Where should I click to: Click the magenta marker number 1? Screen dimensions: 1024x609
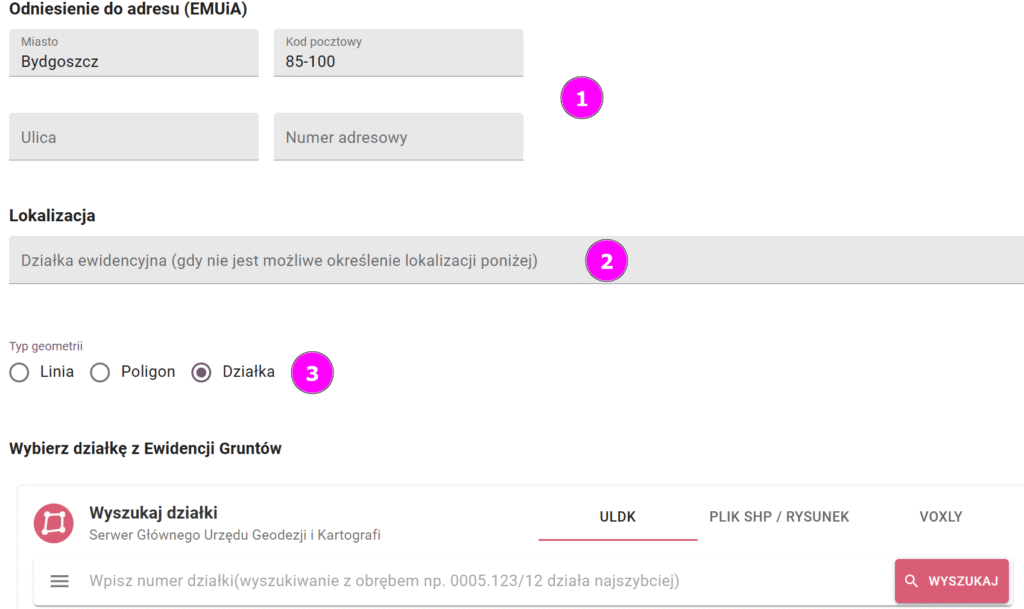tap(581, 98)
